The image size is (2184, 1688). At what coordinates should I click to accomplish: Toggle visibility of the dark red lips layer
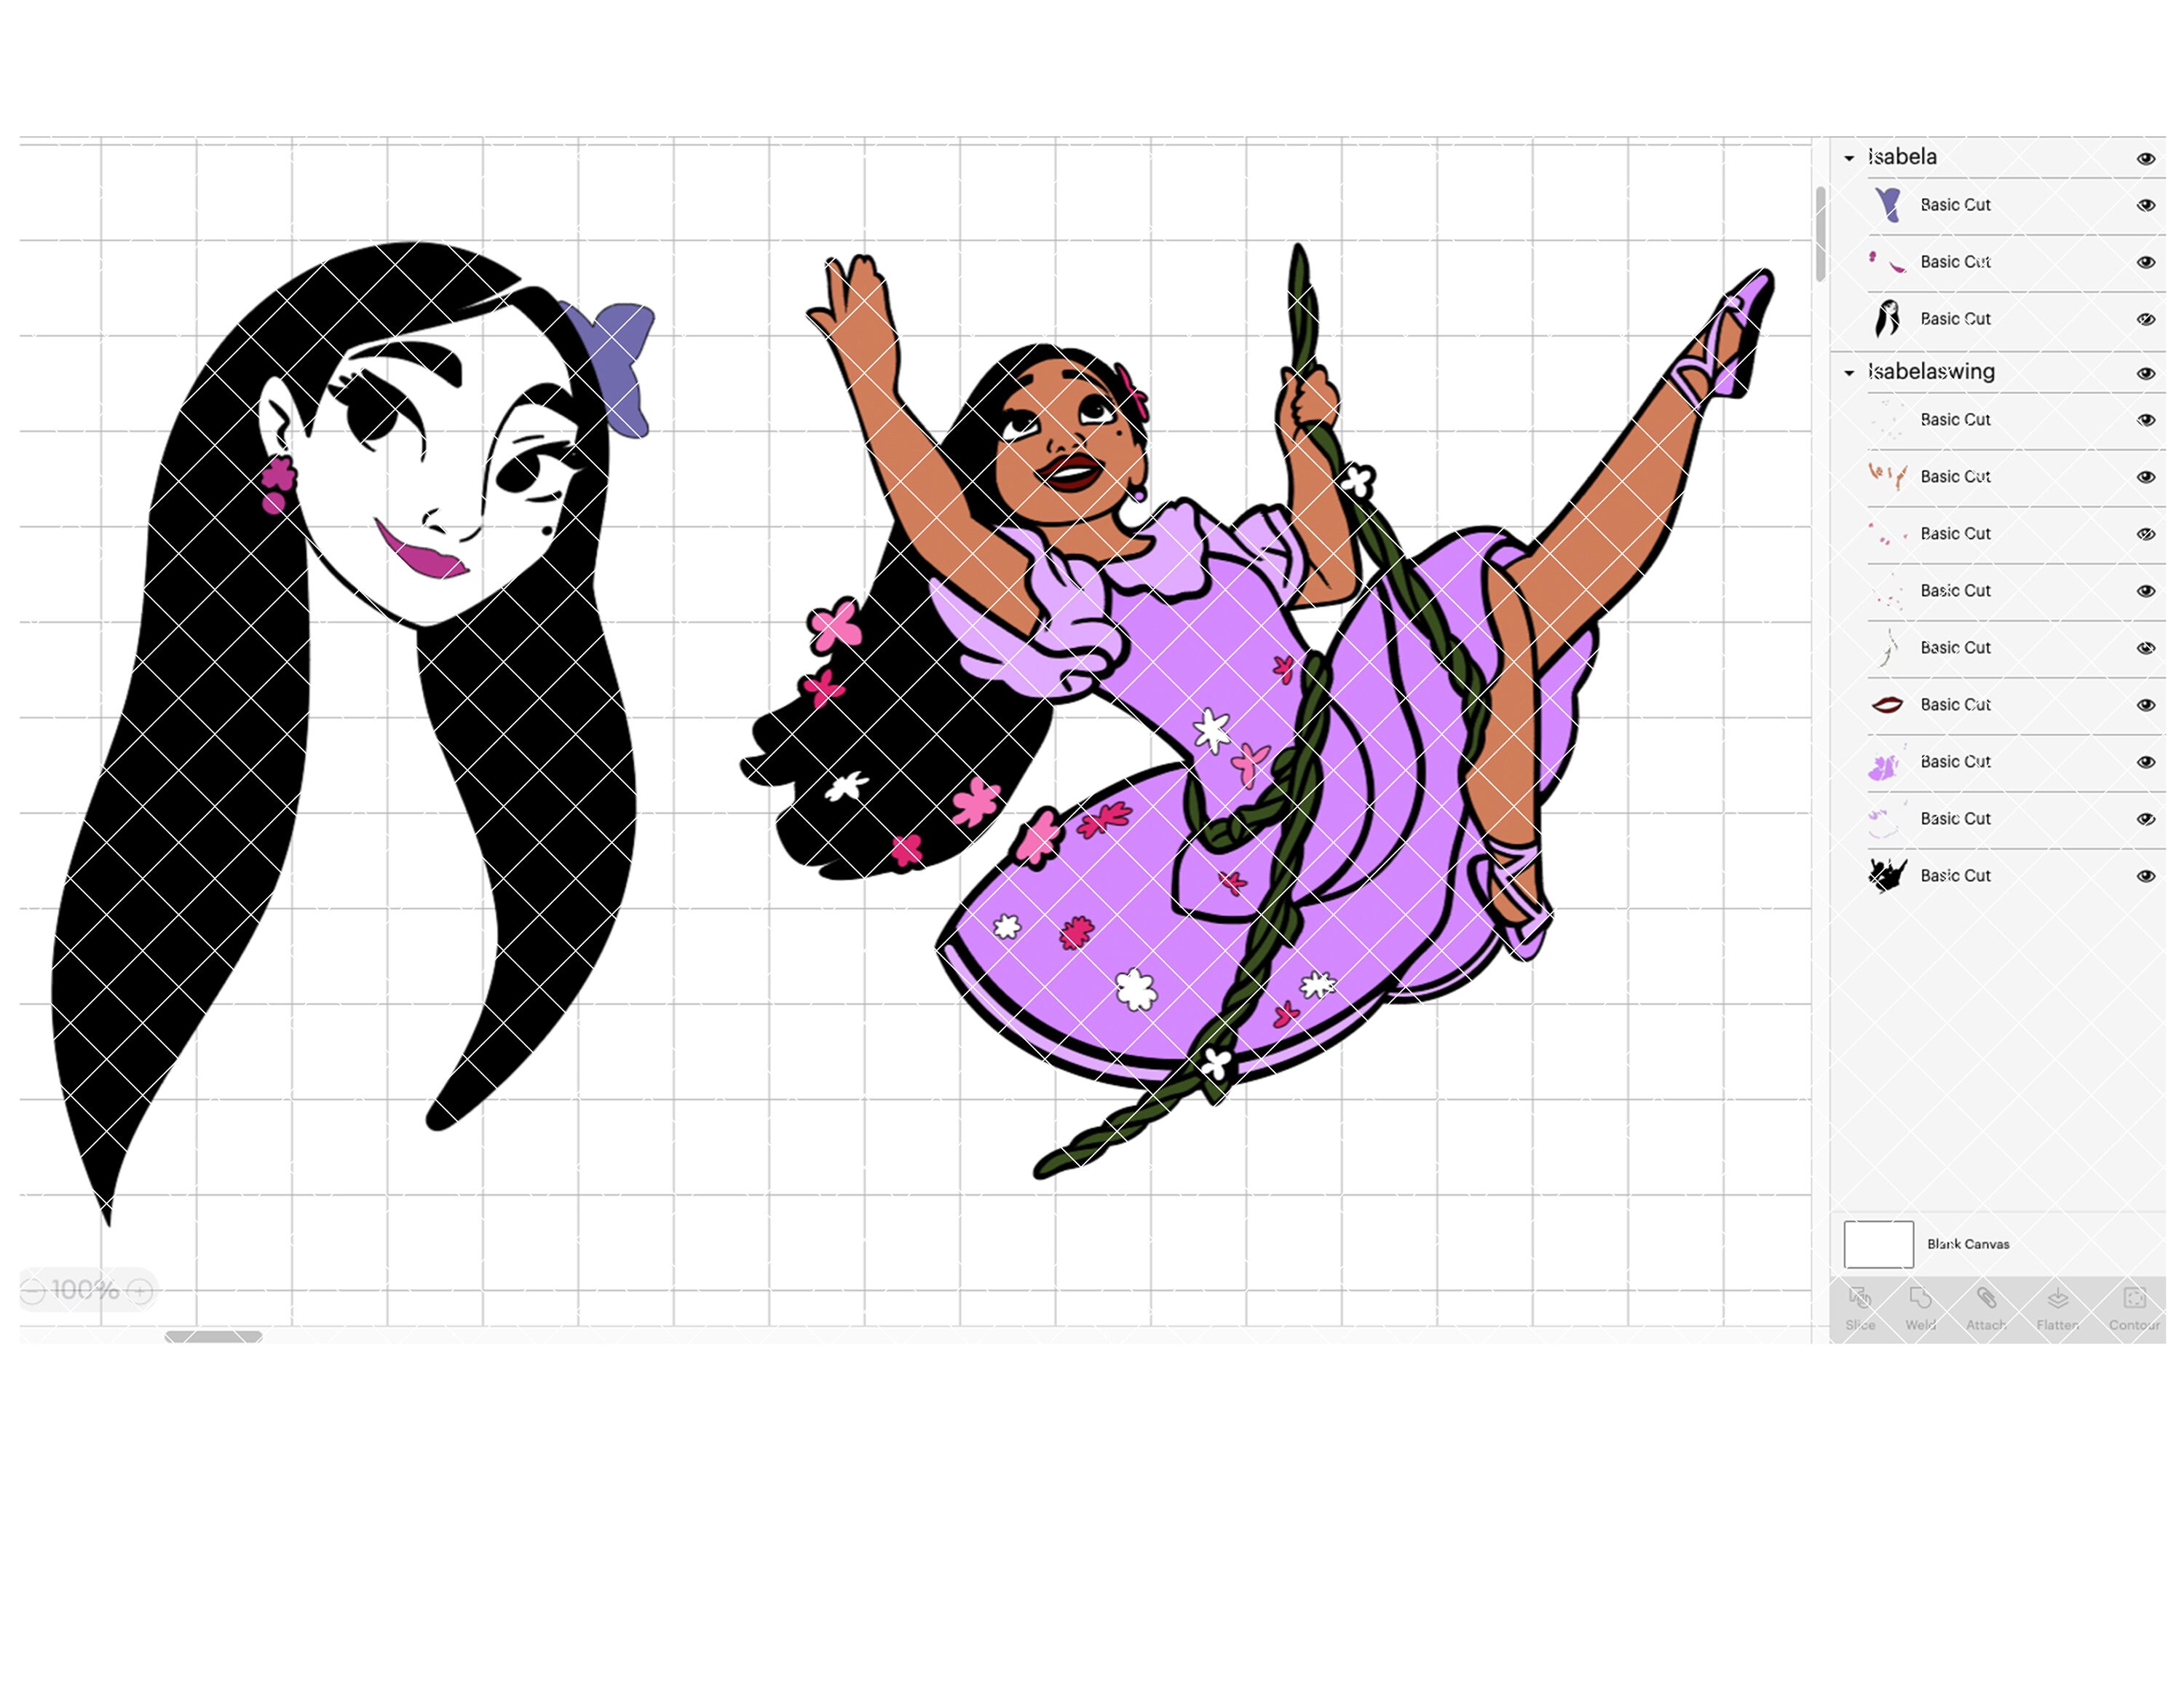(2145, 704)
